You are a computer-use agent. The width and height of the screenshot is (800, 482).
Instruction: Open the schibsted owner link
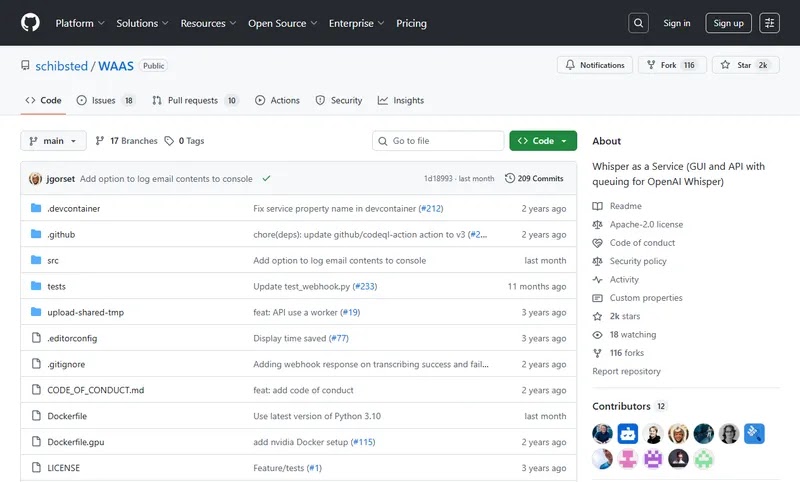tap(61, 66)
